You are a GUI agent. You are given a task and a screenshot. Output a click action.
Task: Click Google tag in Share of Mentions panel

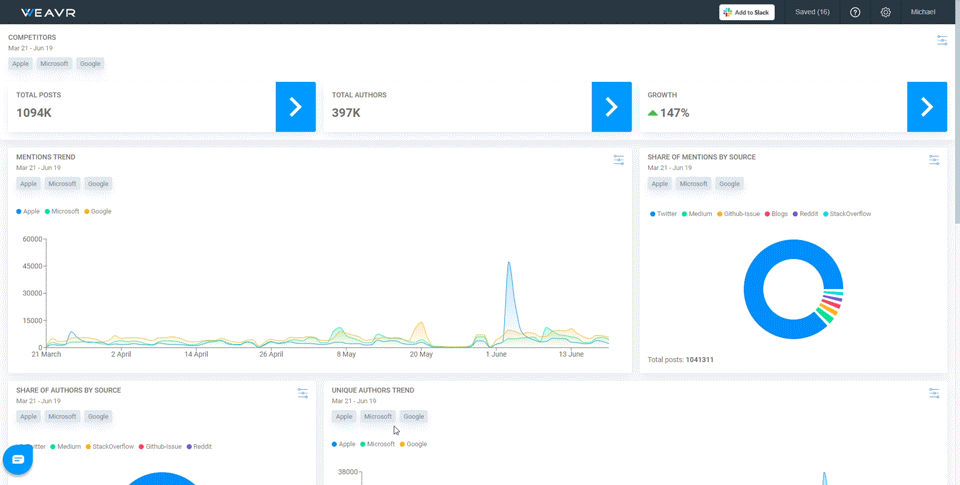729,184
